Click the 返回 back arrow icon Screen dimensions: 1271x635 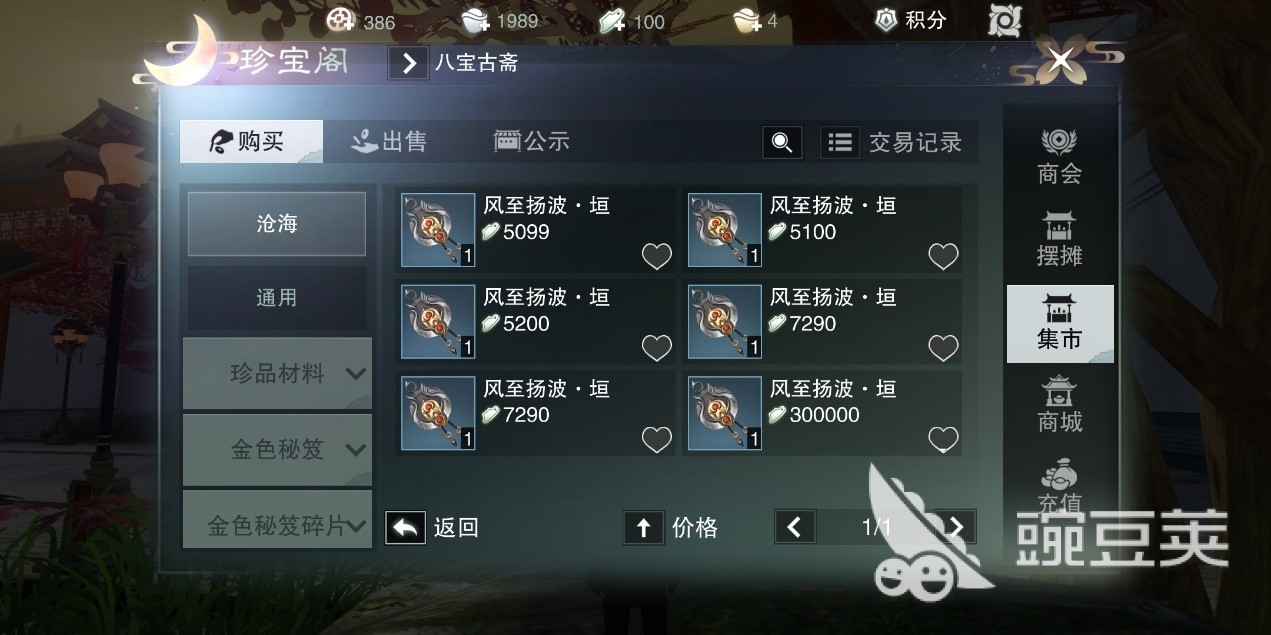pyautogui.click(x=405, y=527)
